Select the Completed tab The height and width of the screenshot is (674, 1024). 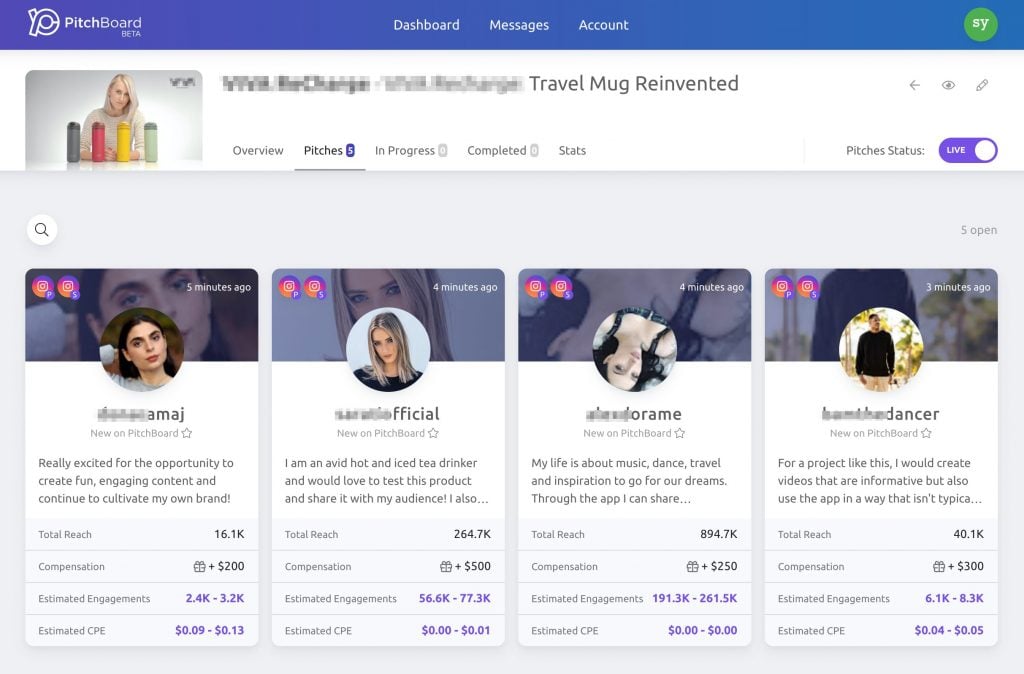[x=502, y=150]
